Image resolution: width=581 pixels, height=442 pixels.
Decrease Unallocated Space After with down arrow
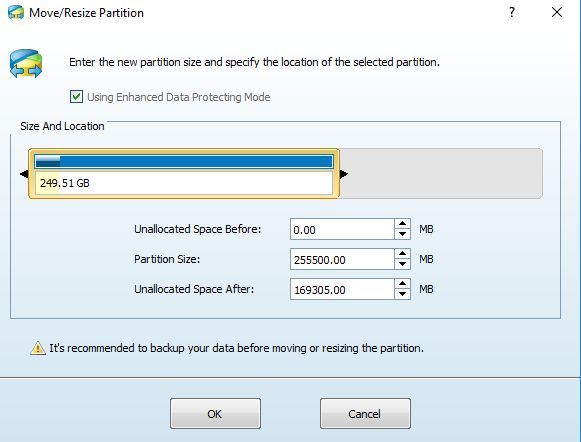pos(402,294)
